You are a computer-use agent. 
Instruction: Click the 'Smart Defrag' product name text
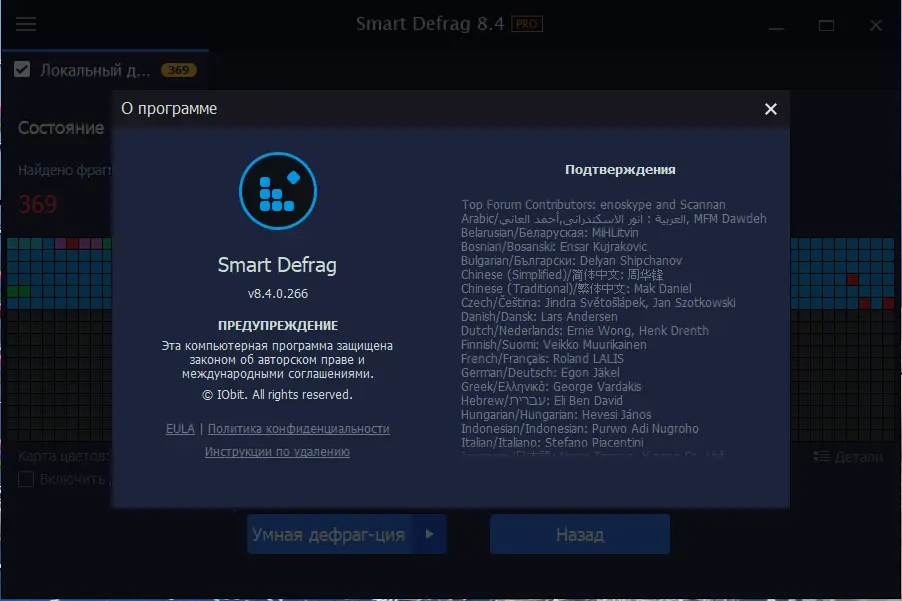277,265
